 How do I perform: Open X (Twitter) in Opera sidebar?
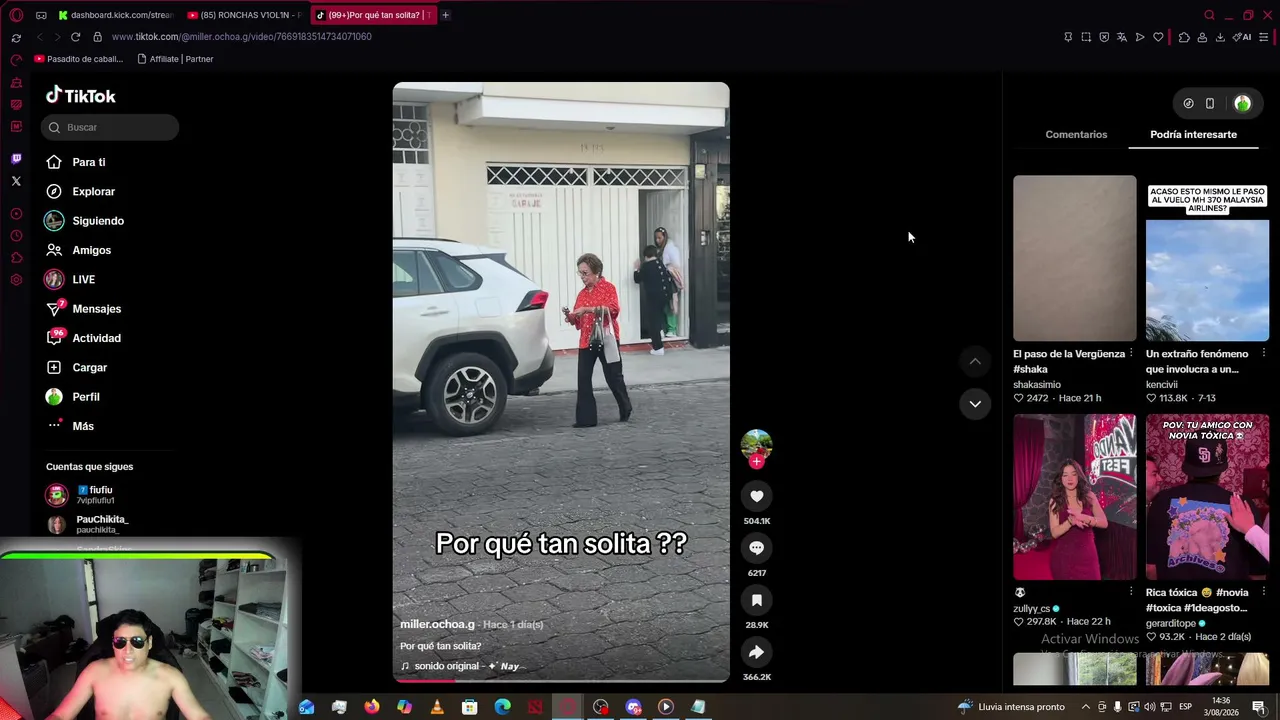pyautogui.click(x=16, y=181)
